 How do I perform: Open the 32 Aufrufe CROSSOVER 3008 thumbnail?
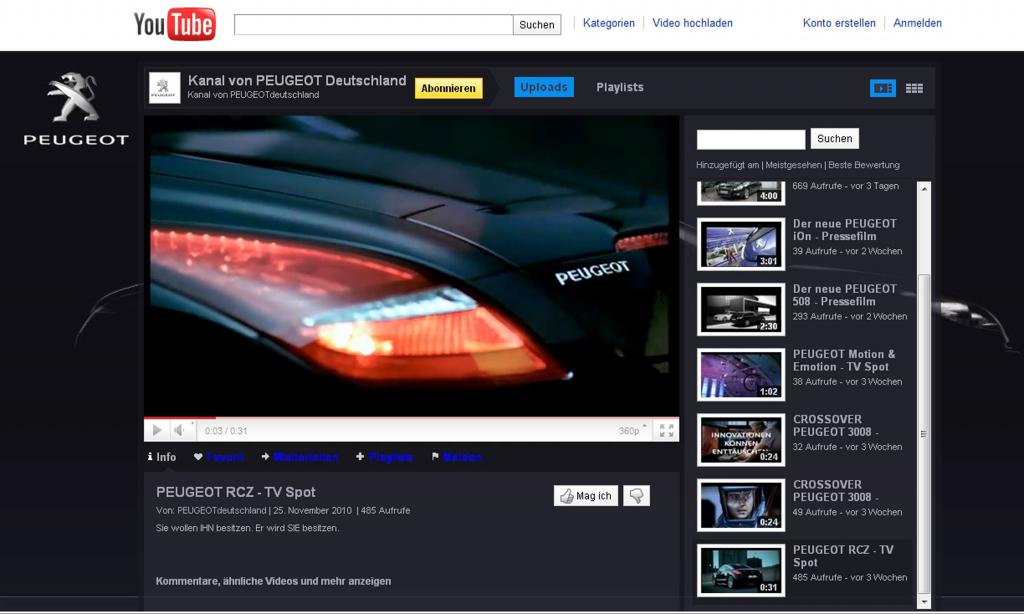pos(741,440)
